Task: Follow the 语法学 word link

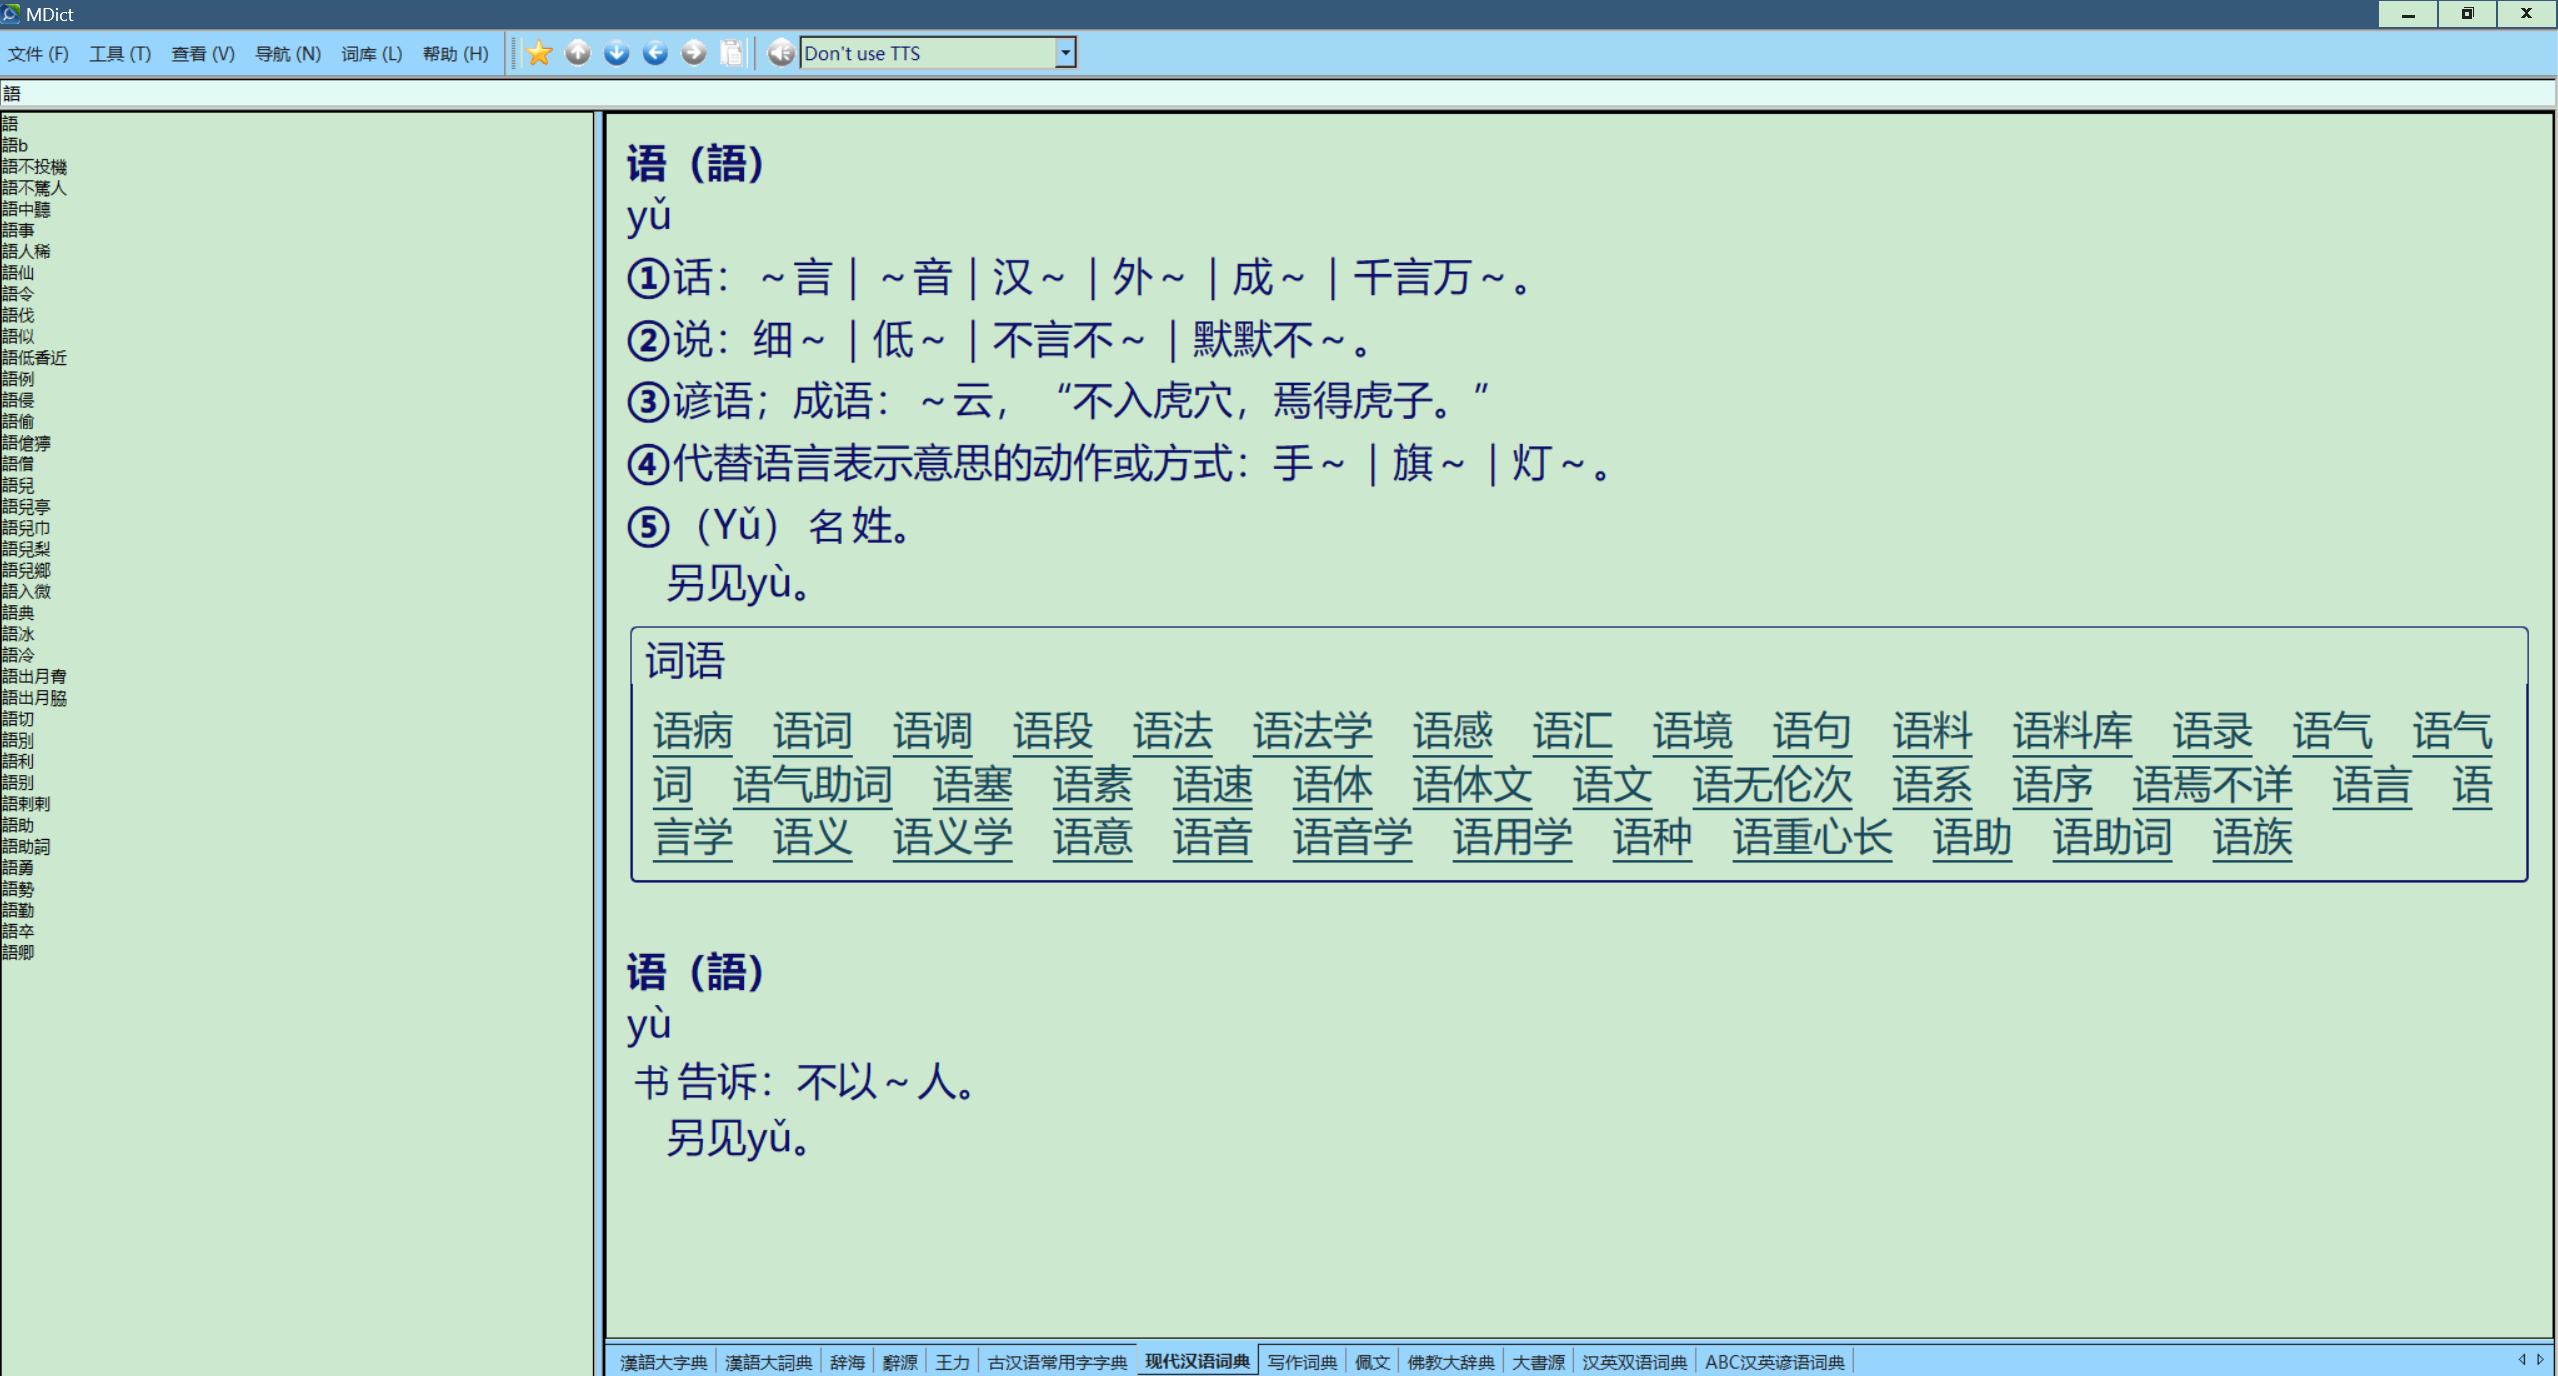Action: point(1312,731)
